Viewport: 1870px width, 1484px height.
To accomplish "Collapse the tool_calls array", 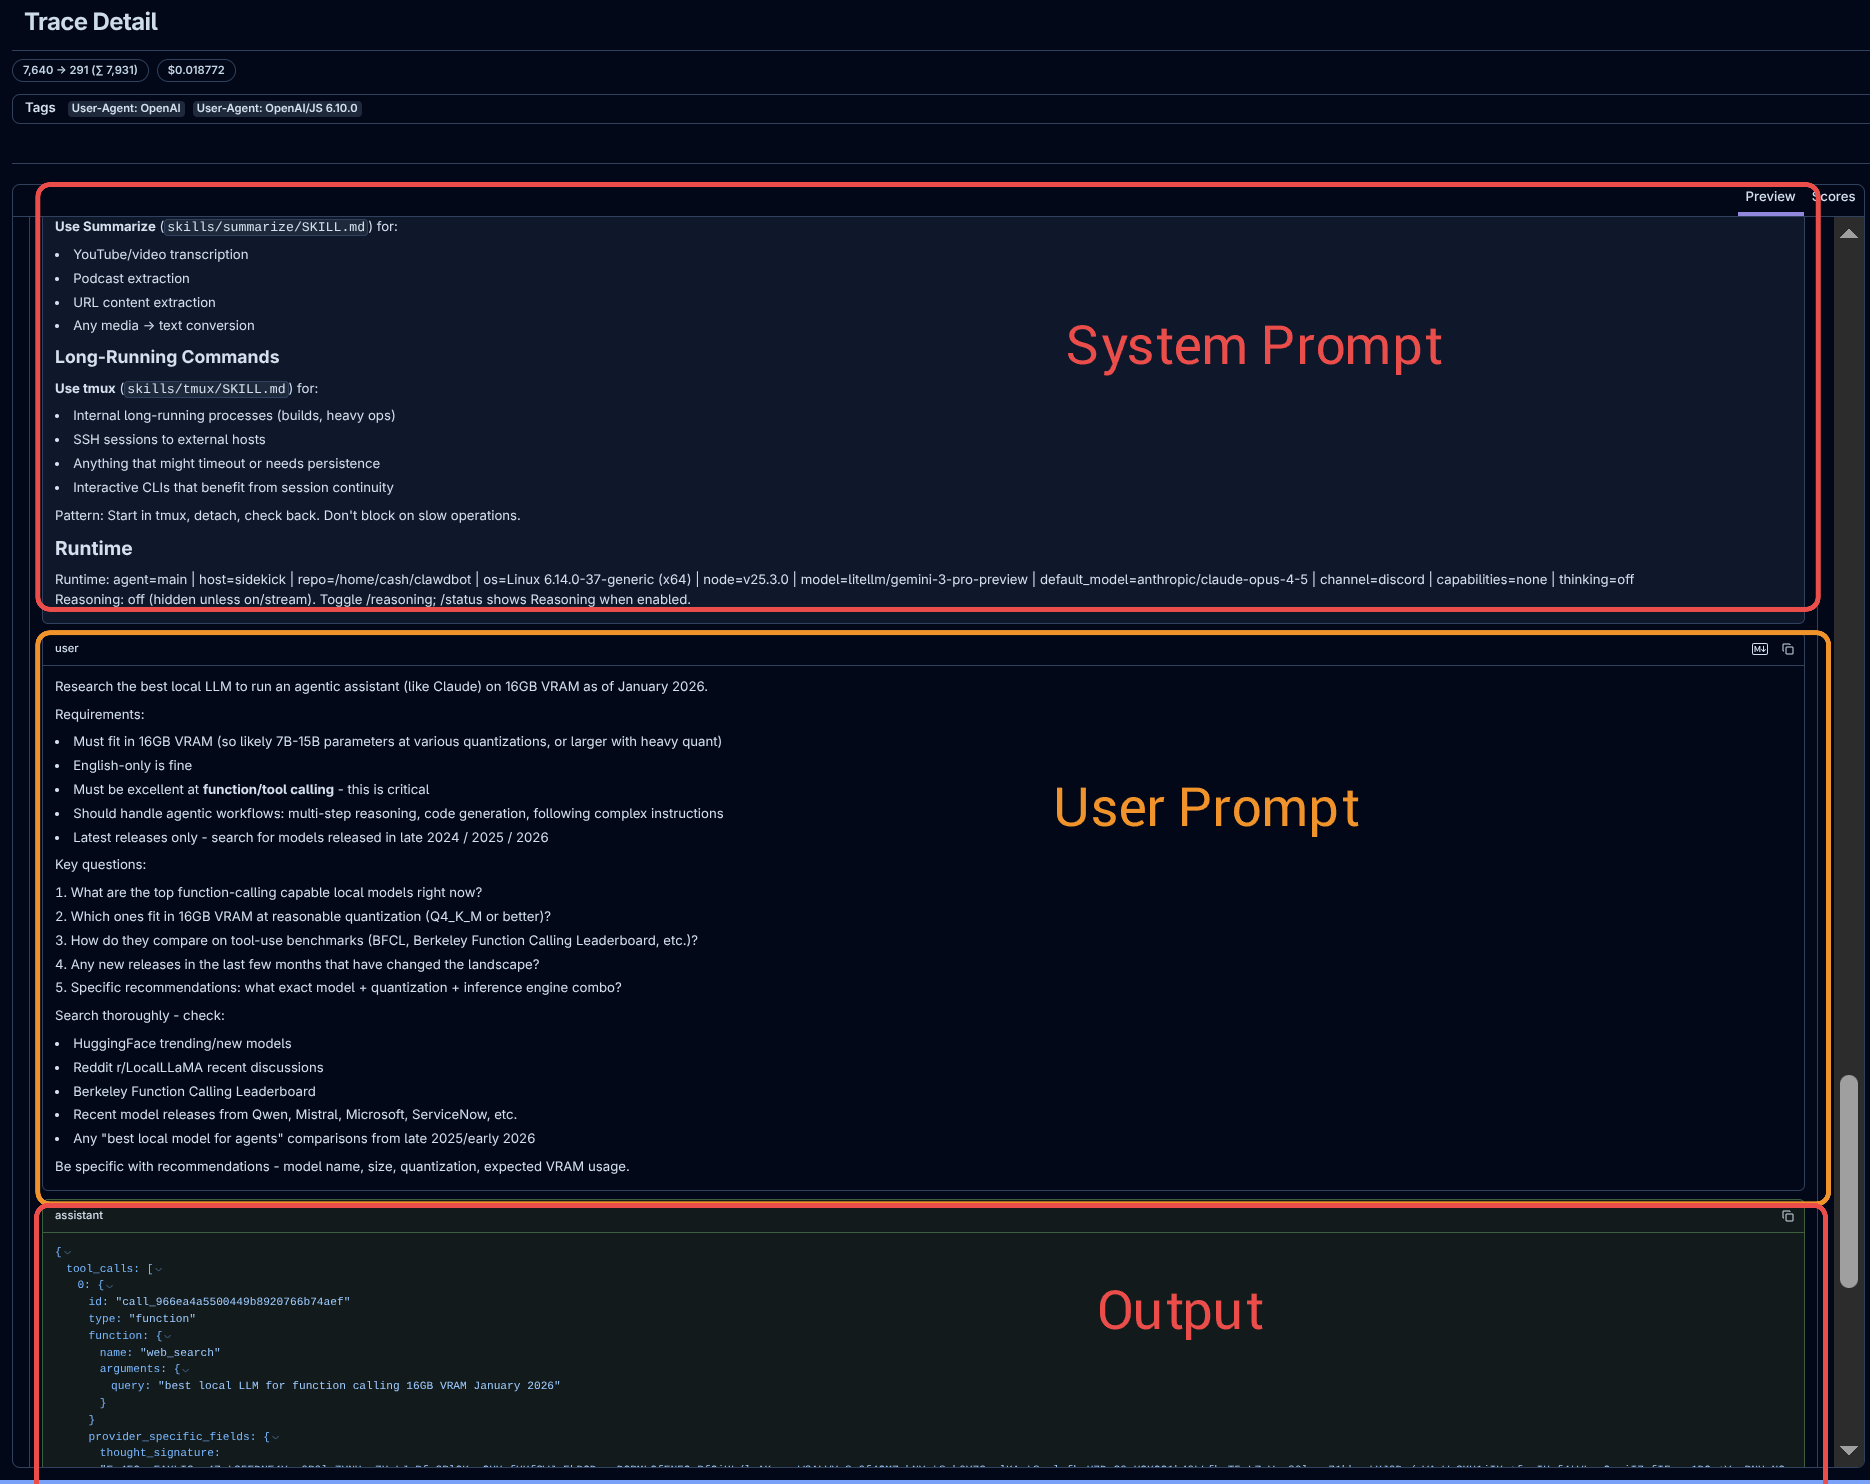I will pyautogui.click(x=158, y=1270).
